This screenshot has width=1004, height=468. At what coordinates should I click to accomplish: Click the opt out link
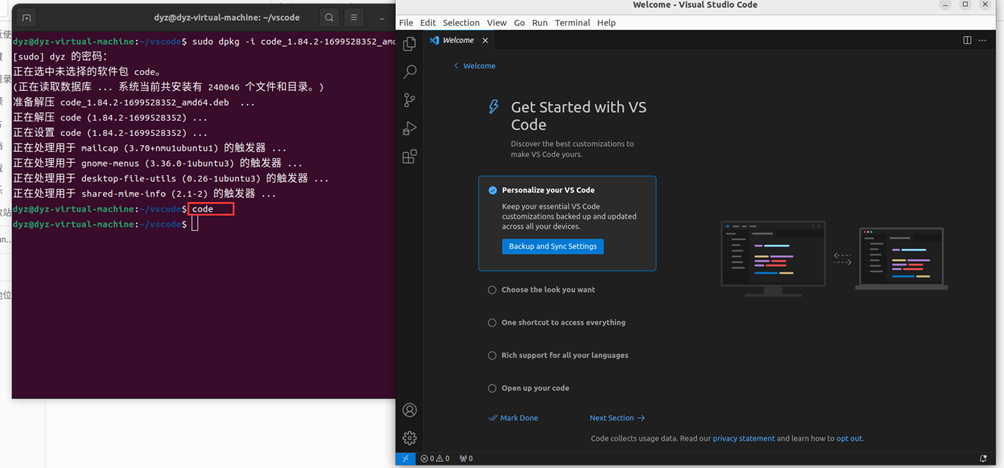pos(849,439)
